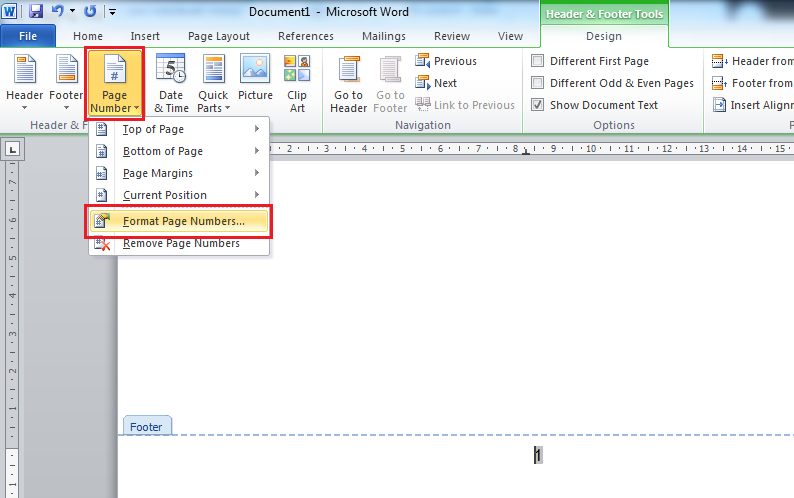Click Insert Alignment Tab
The image size is (794, 498).
click(x=752, y=105)
